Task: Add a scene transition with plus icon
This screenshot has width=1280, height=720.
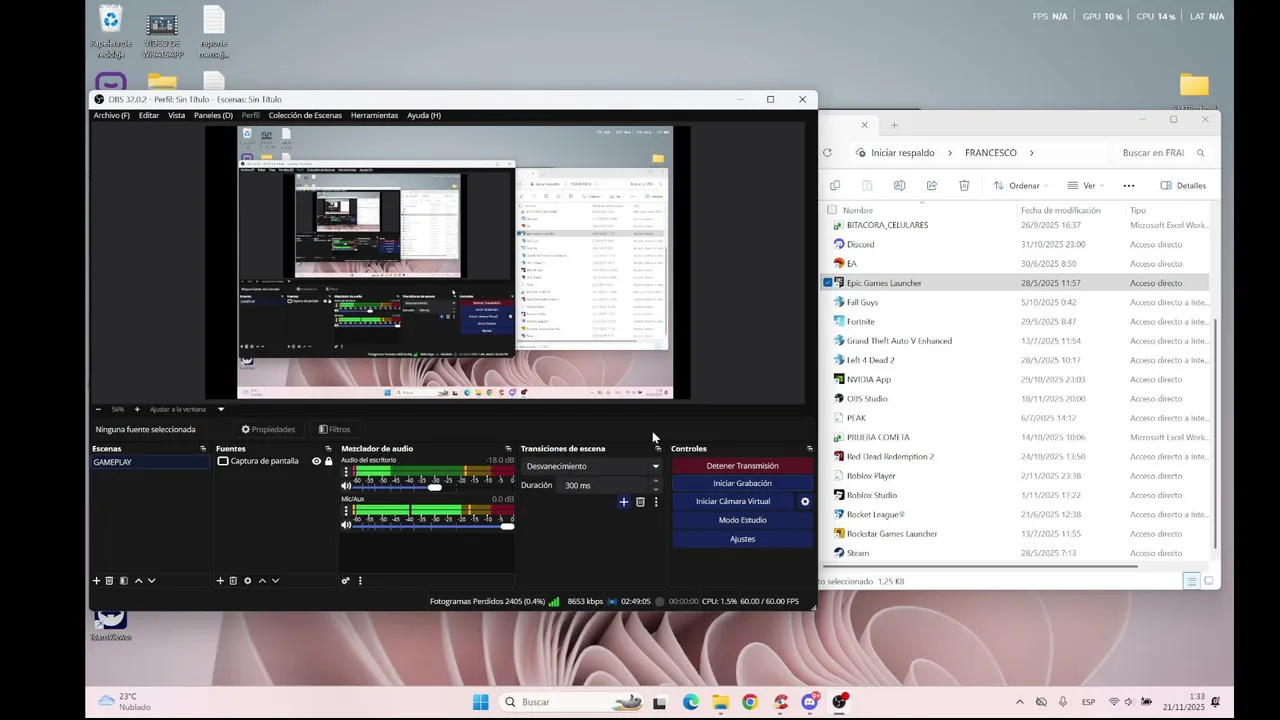Action: (x=624, y=502)
